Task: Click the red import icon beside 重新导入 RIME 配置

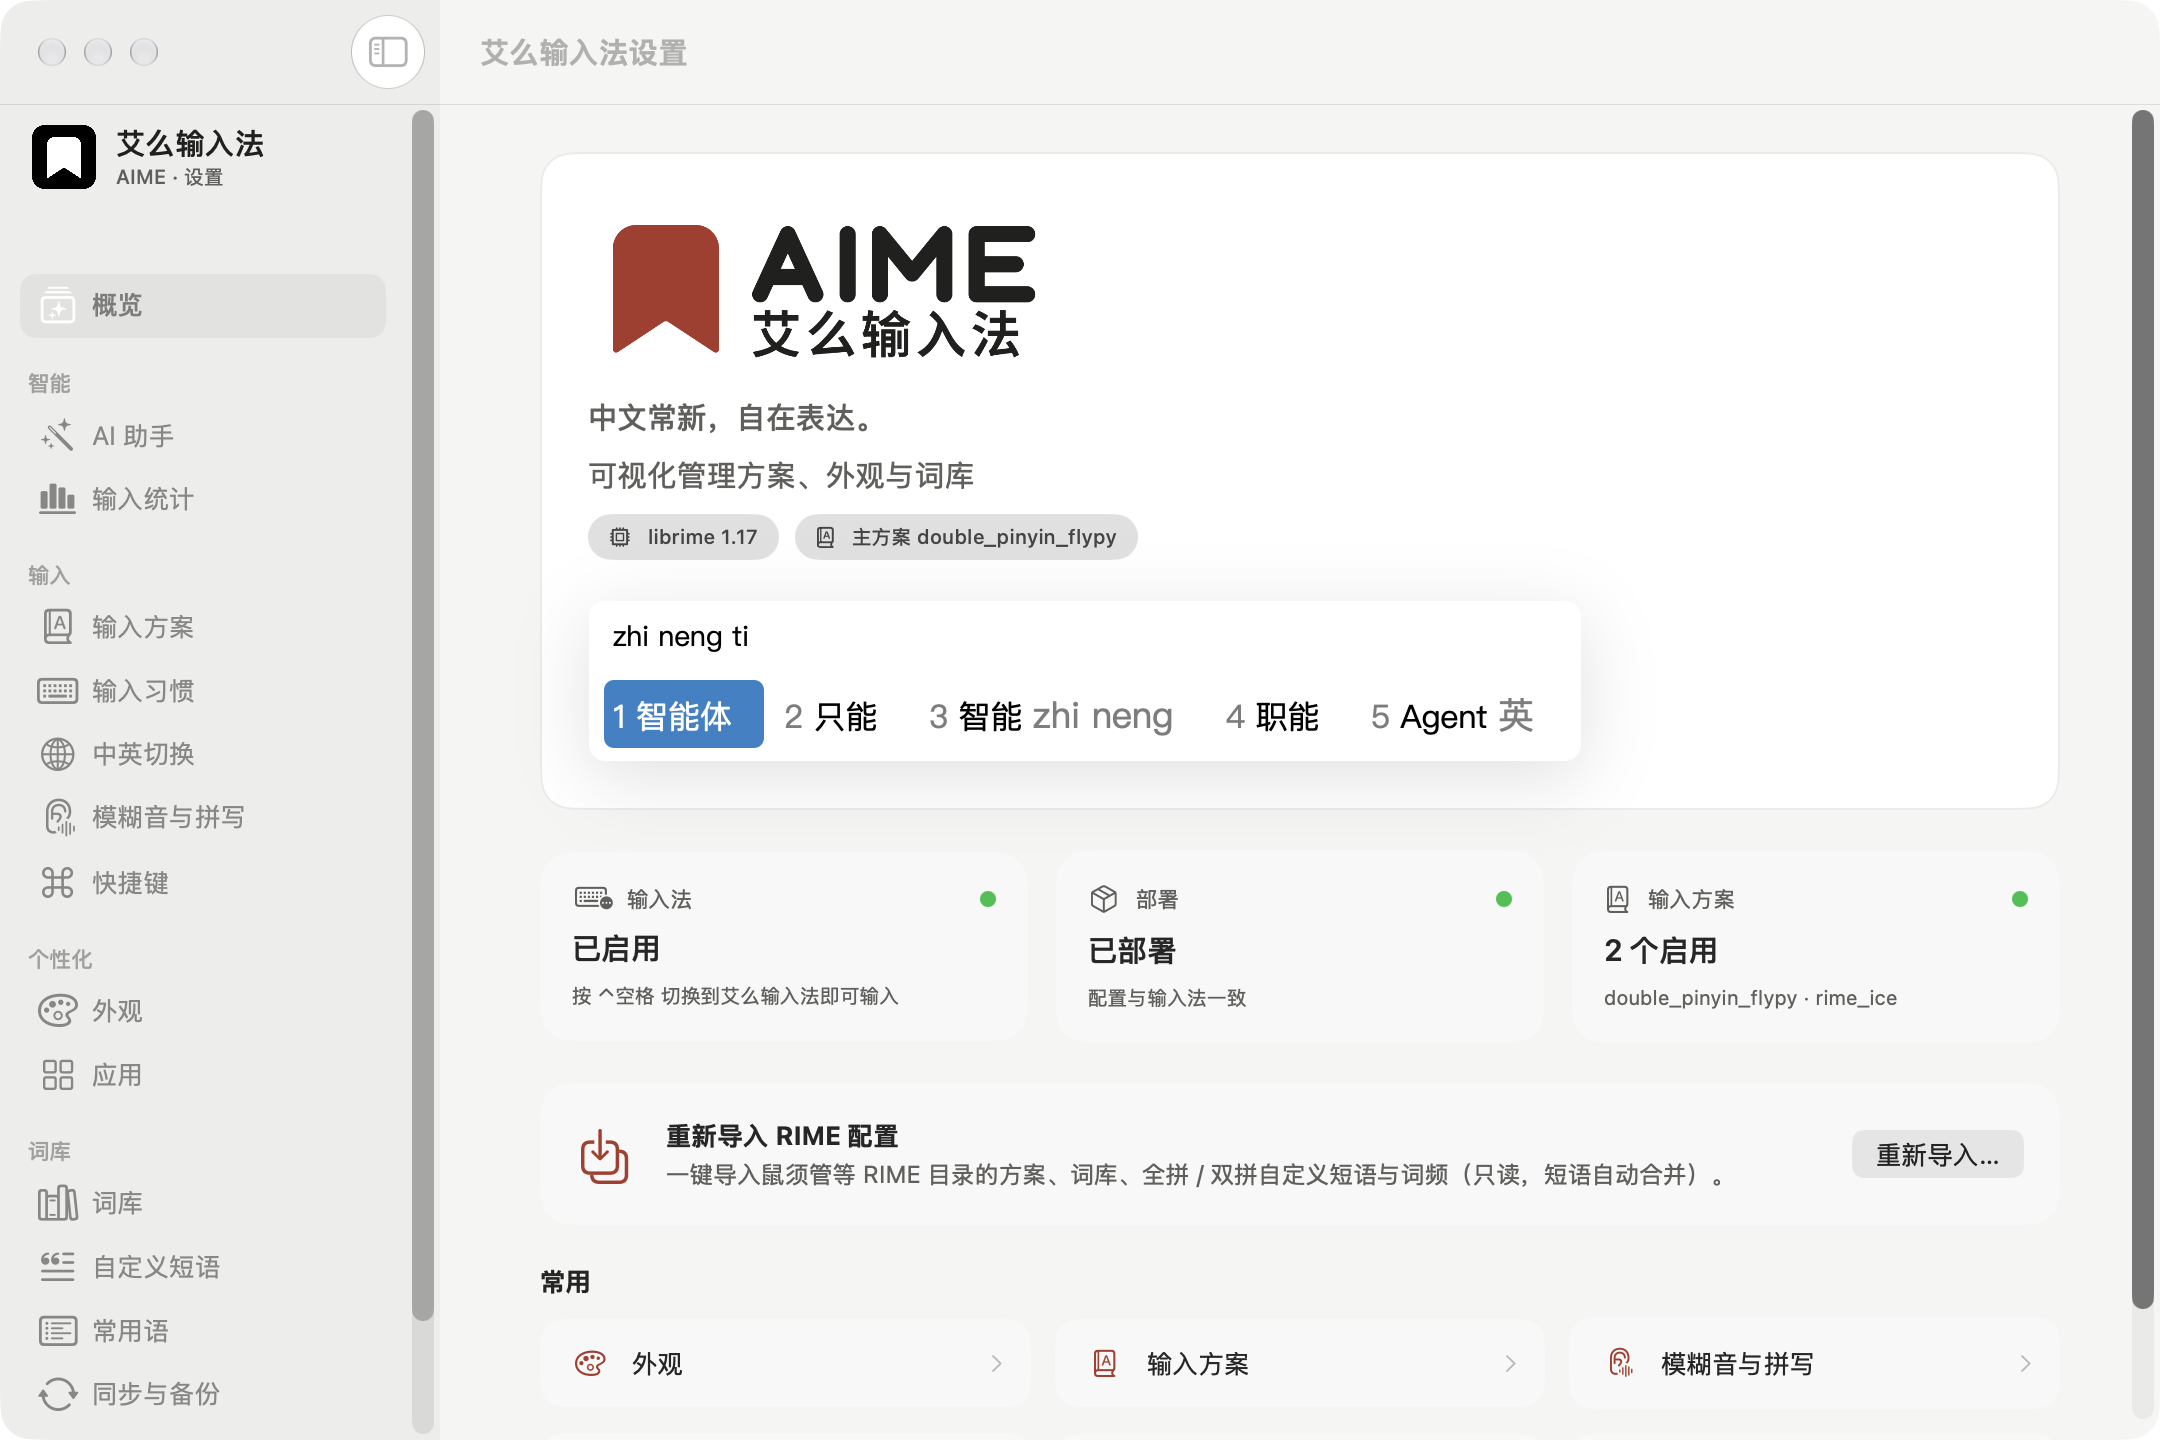Action: click(605, 1156)
